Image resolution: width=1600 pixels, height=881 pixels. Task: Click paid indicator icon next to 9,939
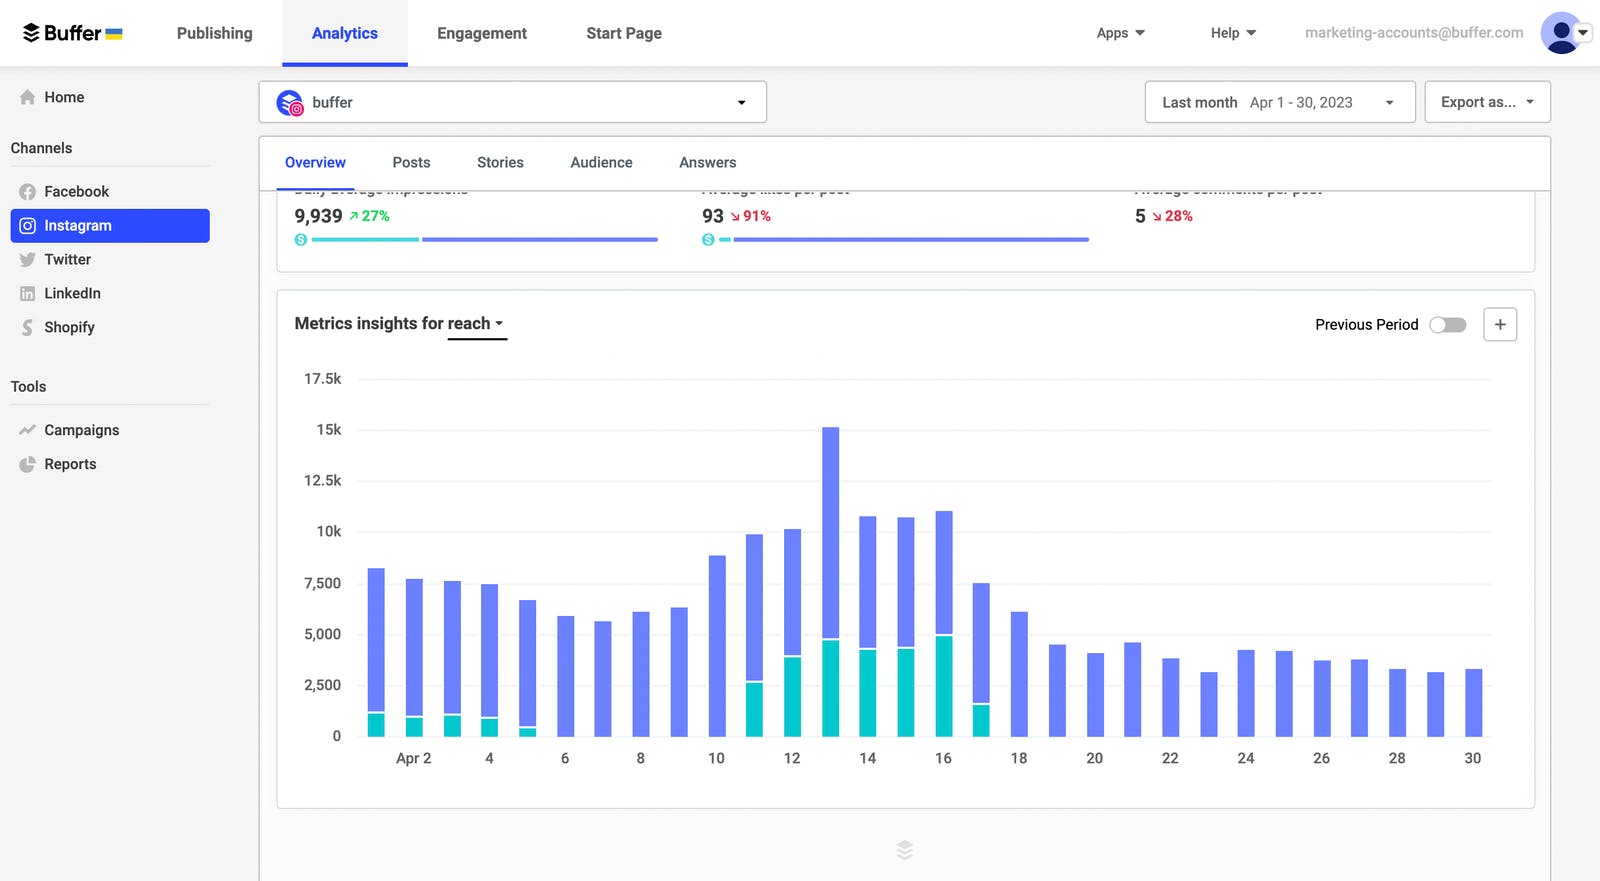point(300,240)
